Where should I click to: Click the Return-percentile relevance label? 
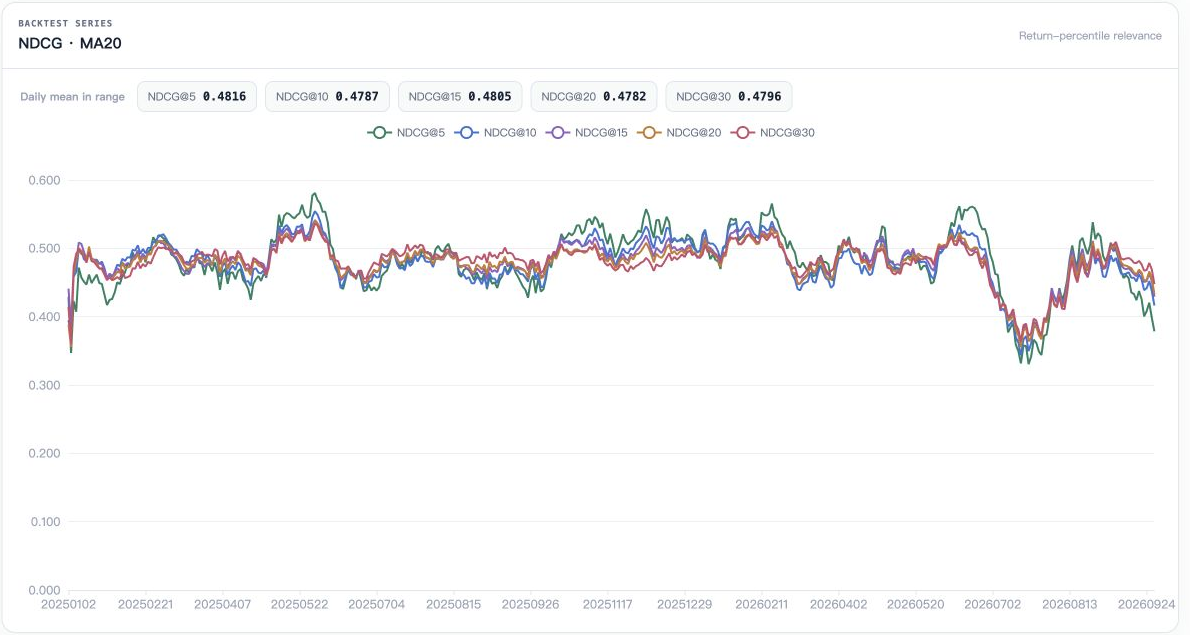point(1090,36)
